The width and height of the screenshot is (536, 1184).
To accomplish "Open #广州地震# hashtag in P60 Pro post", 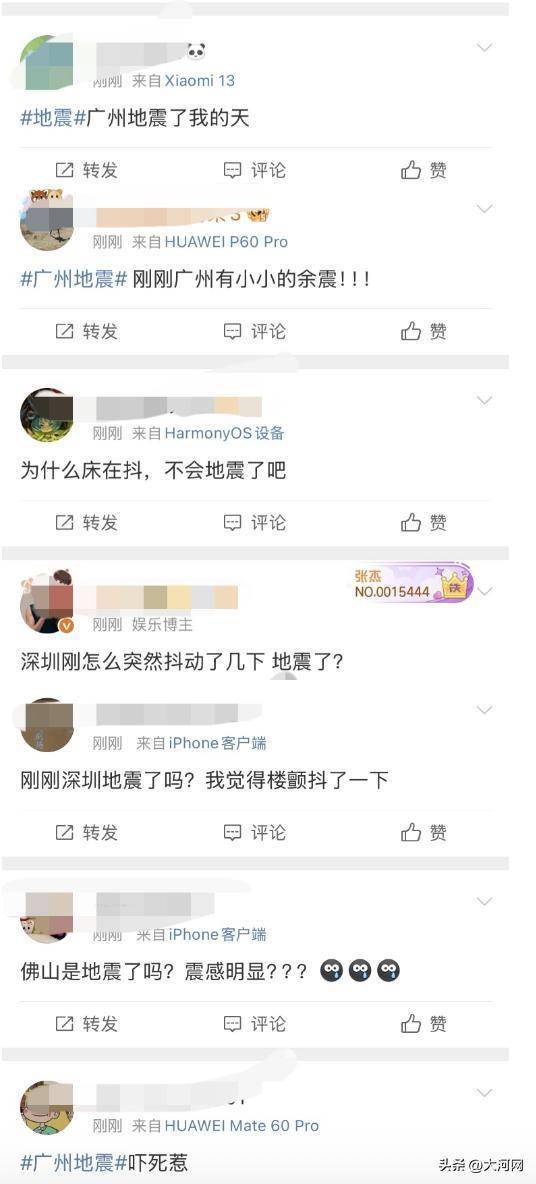I will pos(73,279).
